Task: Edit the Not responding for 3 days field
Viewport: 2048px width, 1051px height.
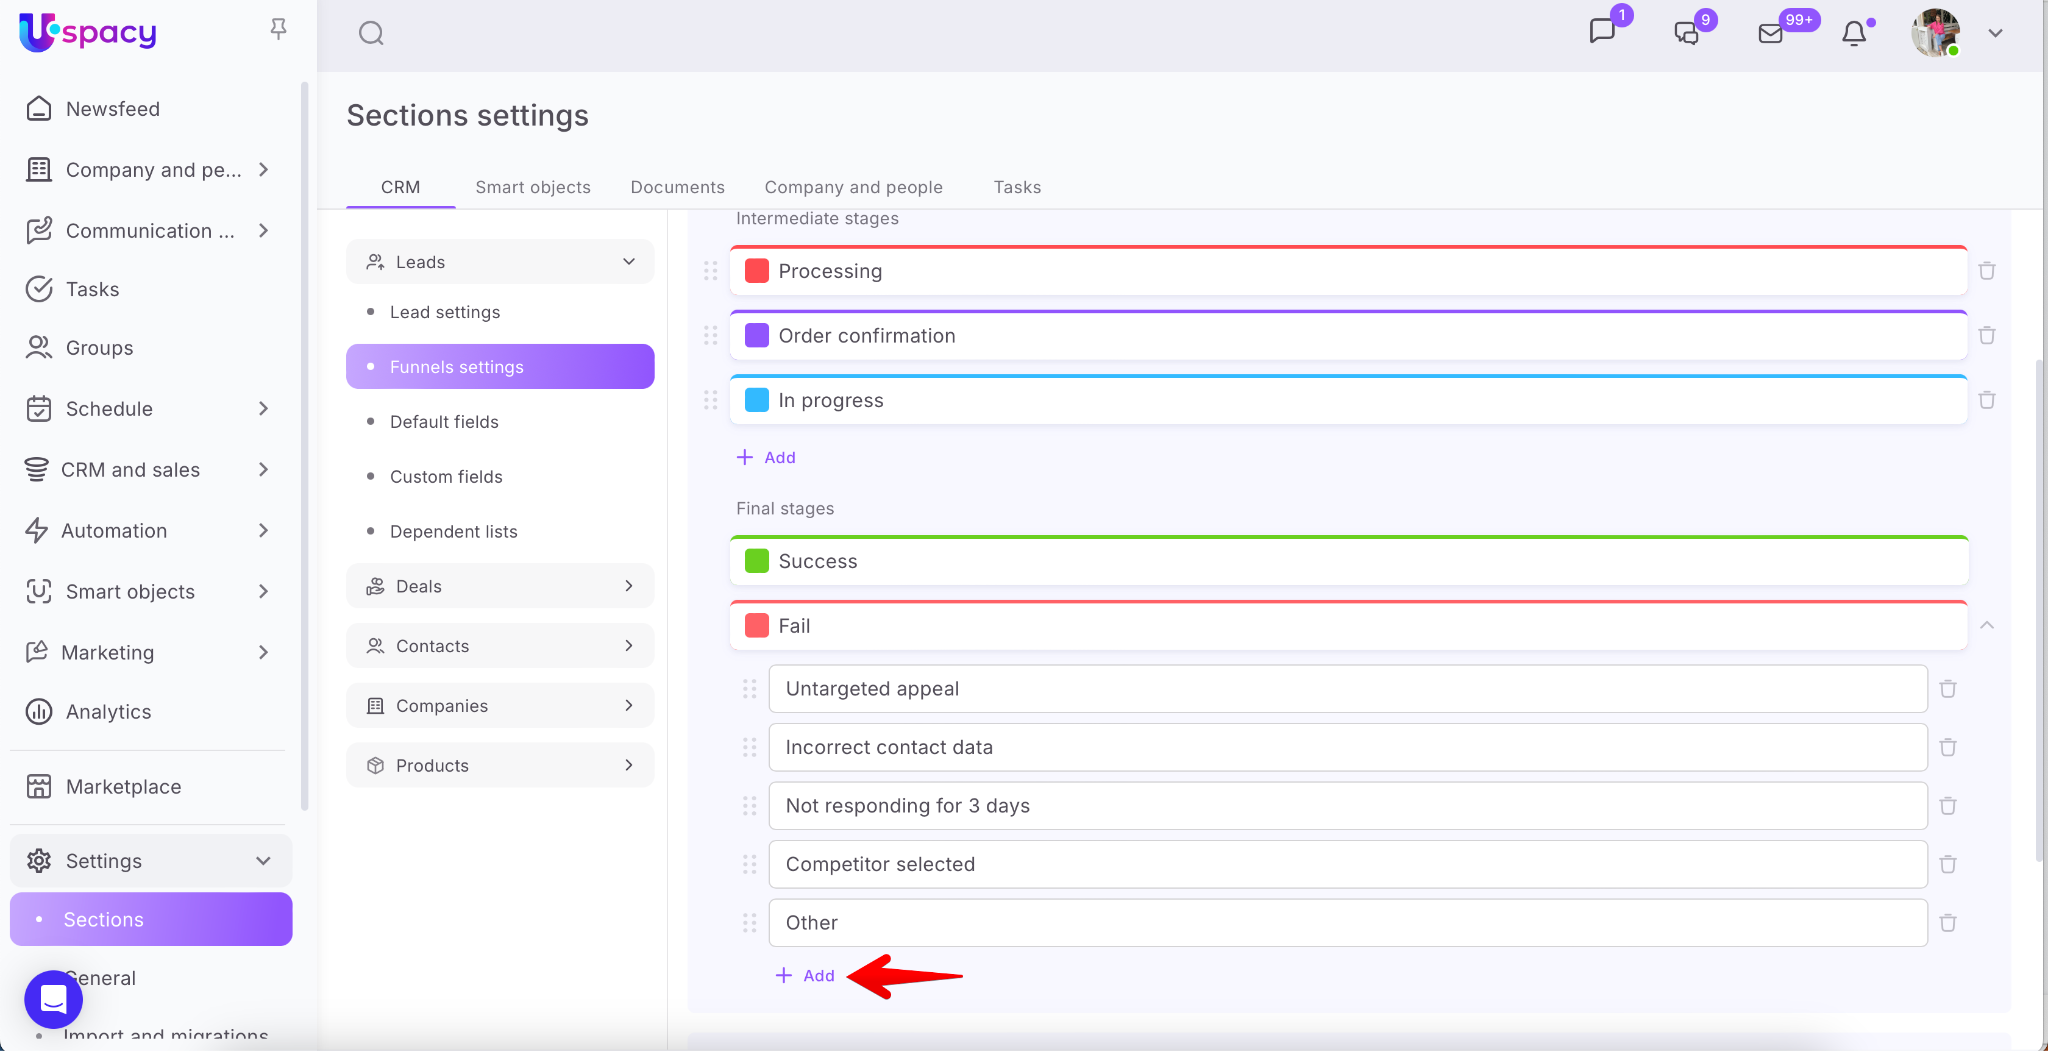Action: tap(1346, 806)
